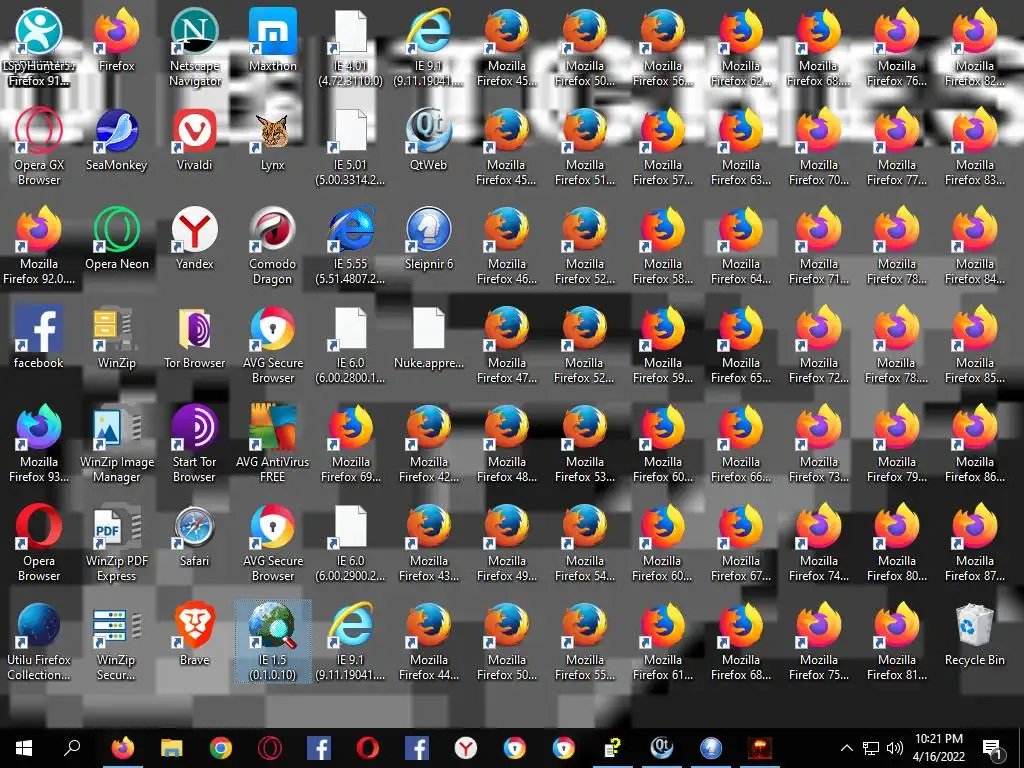Image resolution: width=1024 pixels, height=768 pixels.
Task: Open Yandex browser from the taskbar
Action: coord(466,748)
